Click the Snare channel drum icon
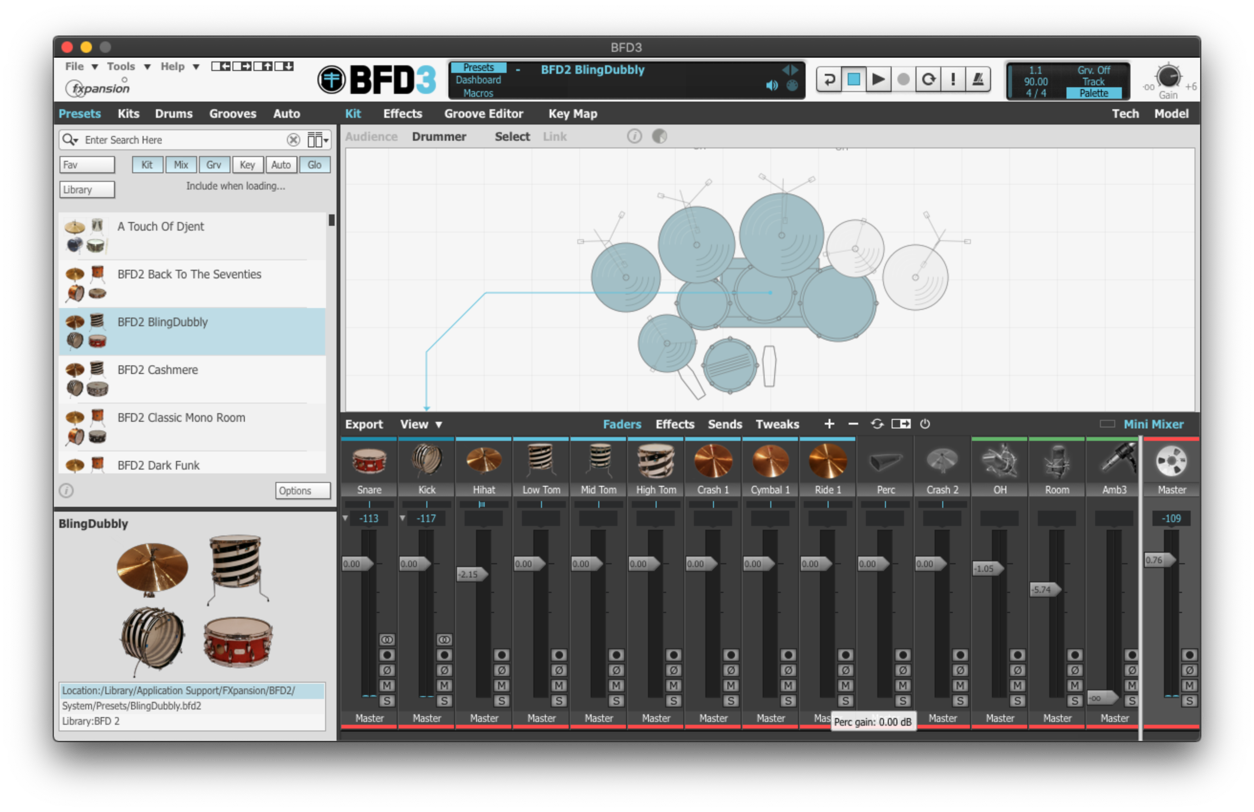 point(369,461)
